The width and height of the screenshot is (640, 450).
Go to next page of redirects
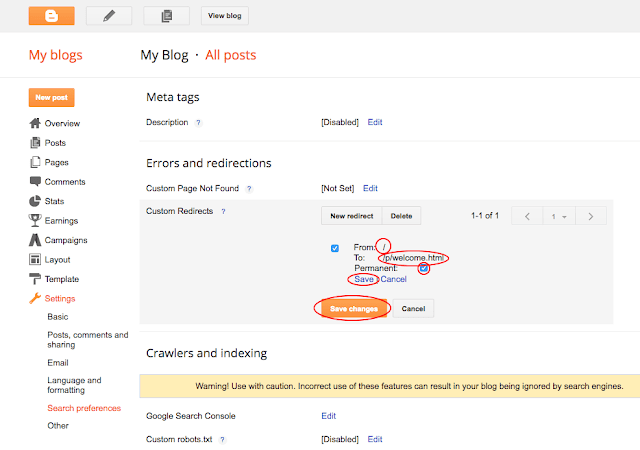(x=591, y=216)
